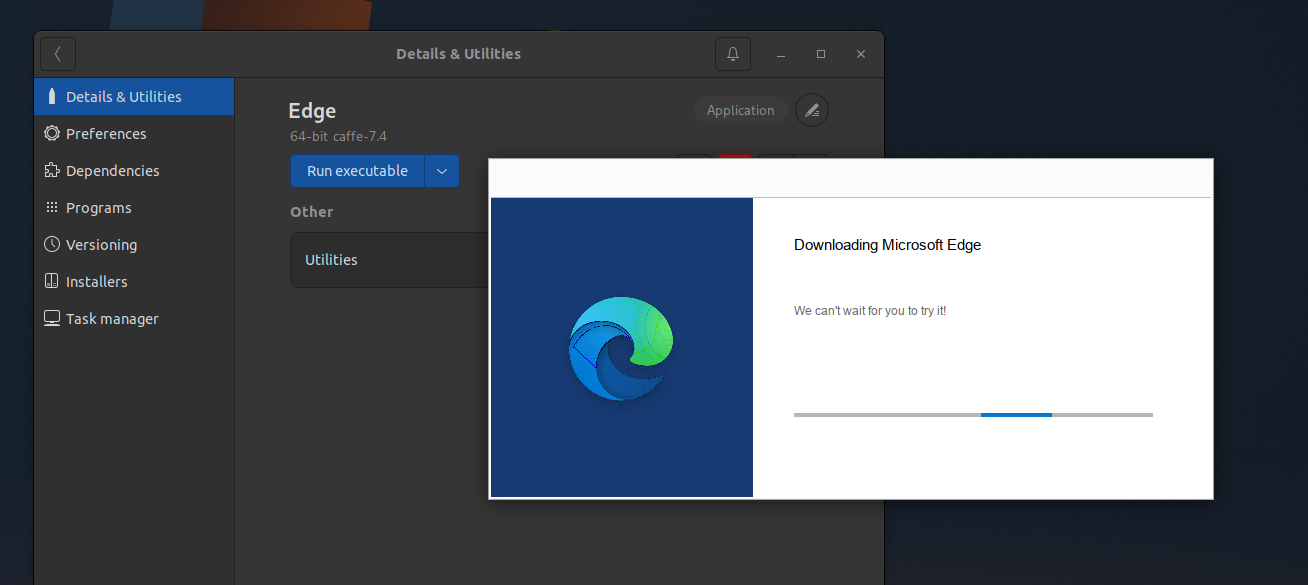Click the 'Details & Utilities' window title
Screen dimensions: 1308x585
[x=458, y=54]
